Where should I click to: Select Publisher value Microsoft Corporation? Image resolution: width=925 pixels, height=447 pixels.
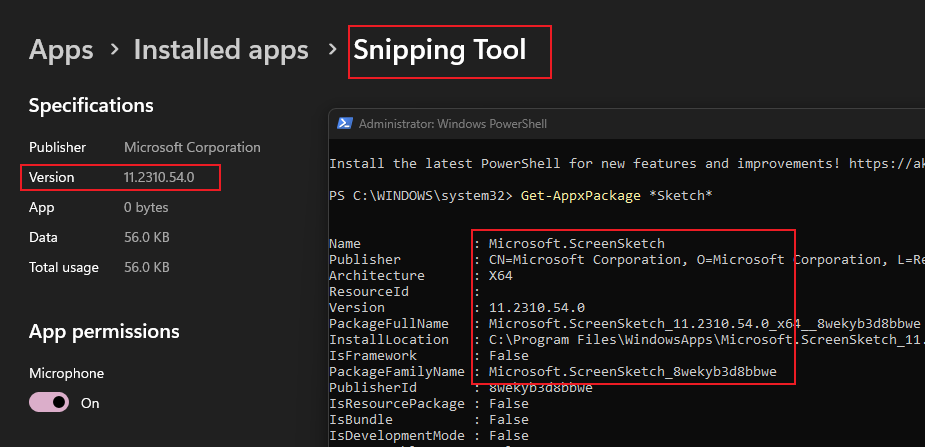tap(192, 147)
